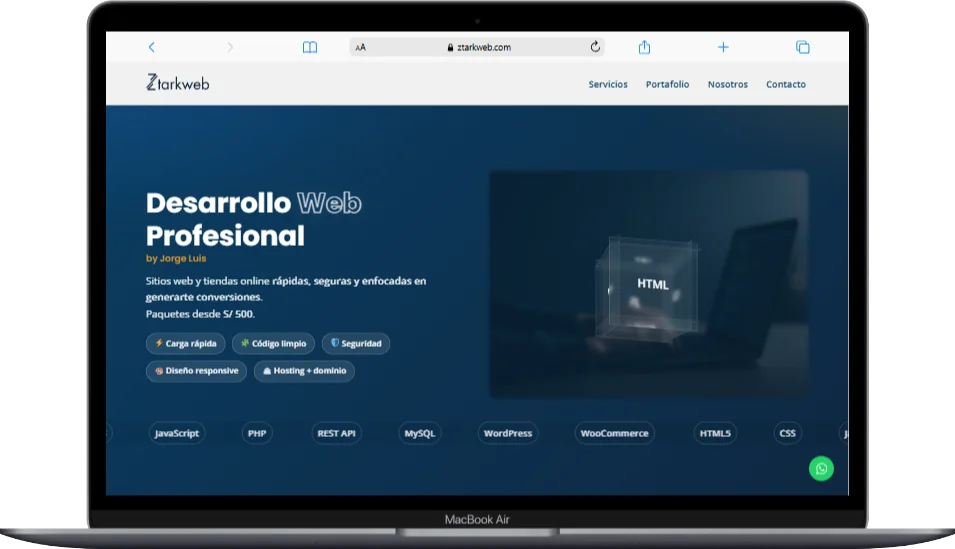Screen dimensions: 955x549
Task: Click the Safari forward arrow
Action: (230, 47)
